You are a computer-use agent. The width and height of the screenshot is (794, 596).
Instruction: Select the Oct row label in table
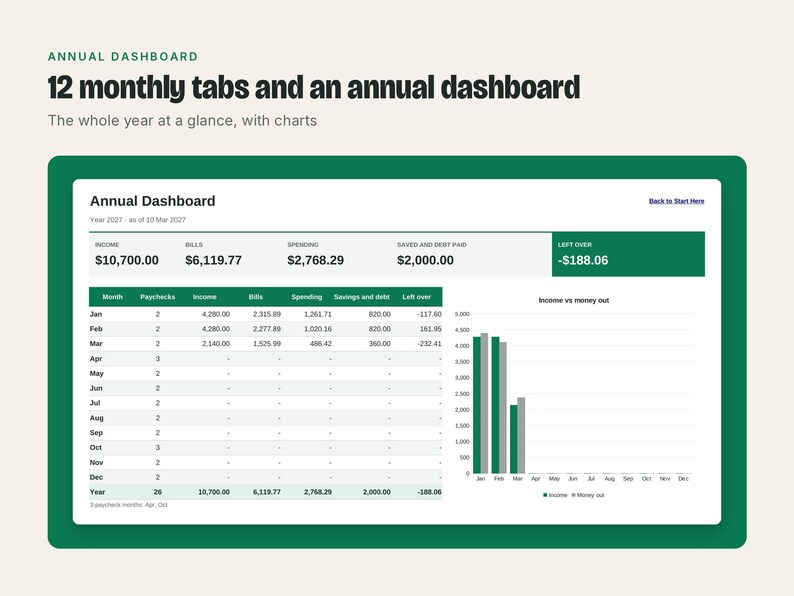tap(96, 447)
